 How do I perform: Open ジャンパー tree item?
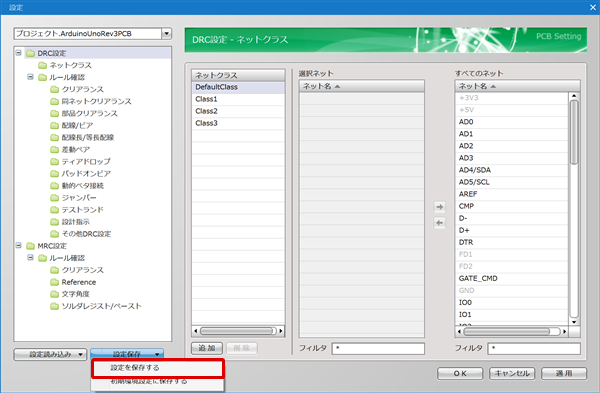(79, 198)
